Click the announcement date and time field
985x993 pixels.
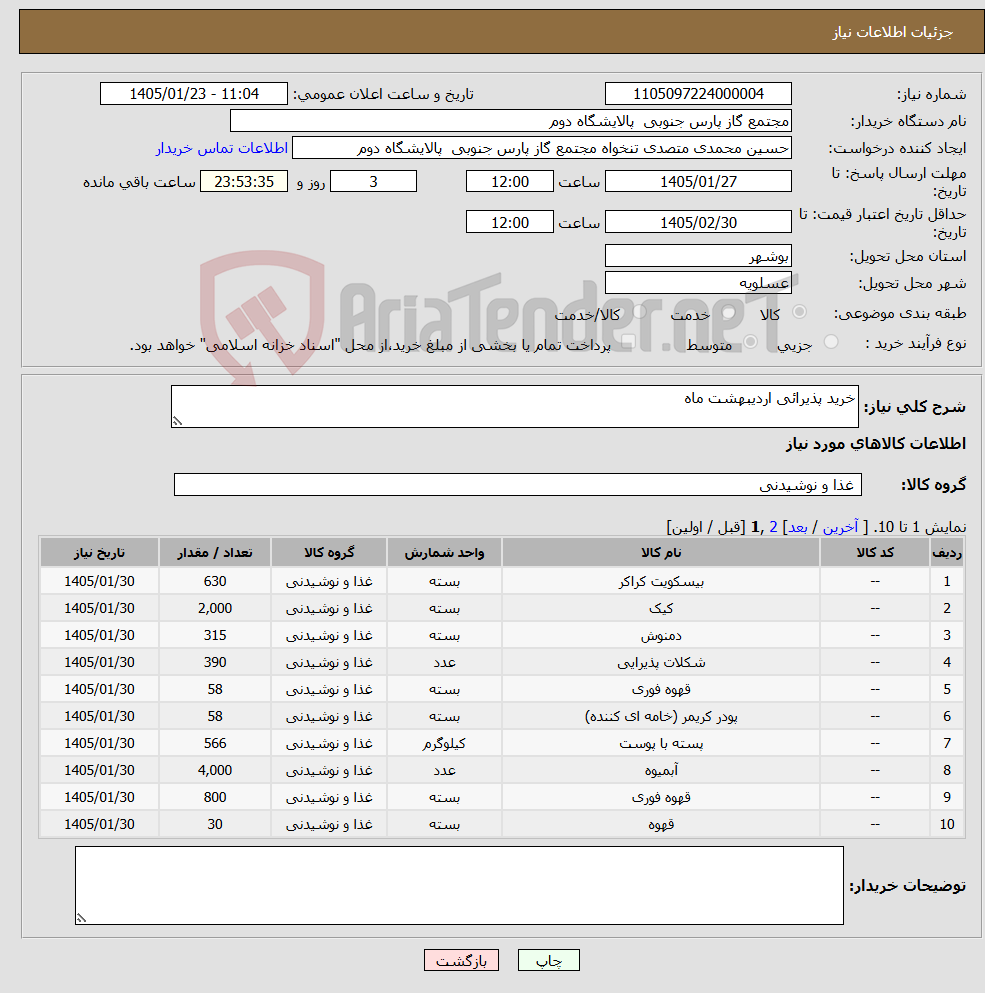(x=194, y=94)
